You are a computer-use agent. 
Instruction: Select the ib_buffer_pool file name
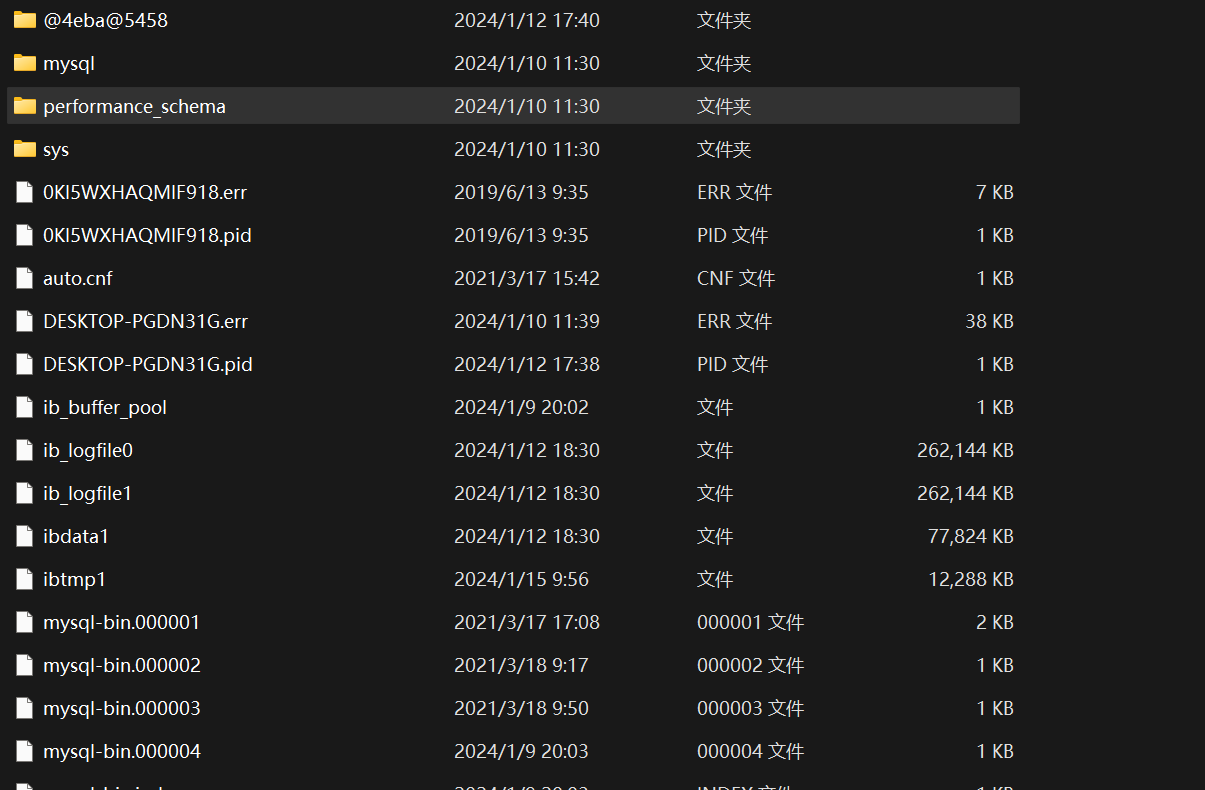click(x=105, y=408)
